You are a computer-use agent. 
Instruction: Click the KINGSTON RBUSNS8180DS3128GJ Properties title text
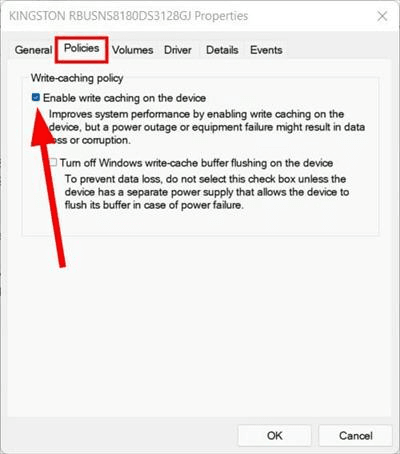click(128, 16)
